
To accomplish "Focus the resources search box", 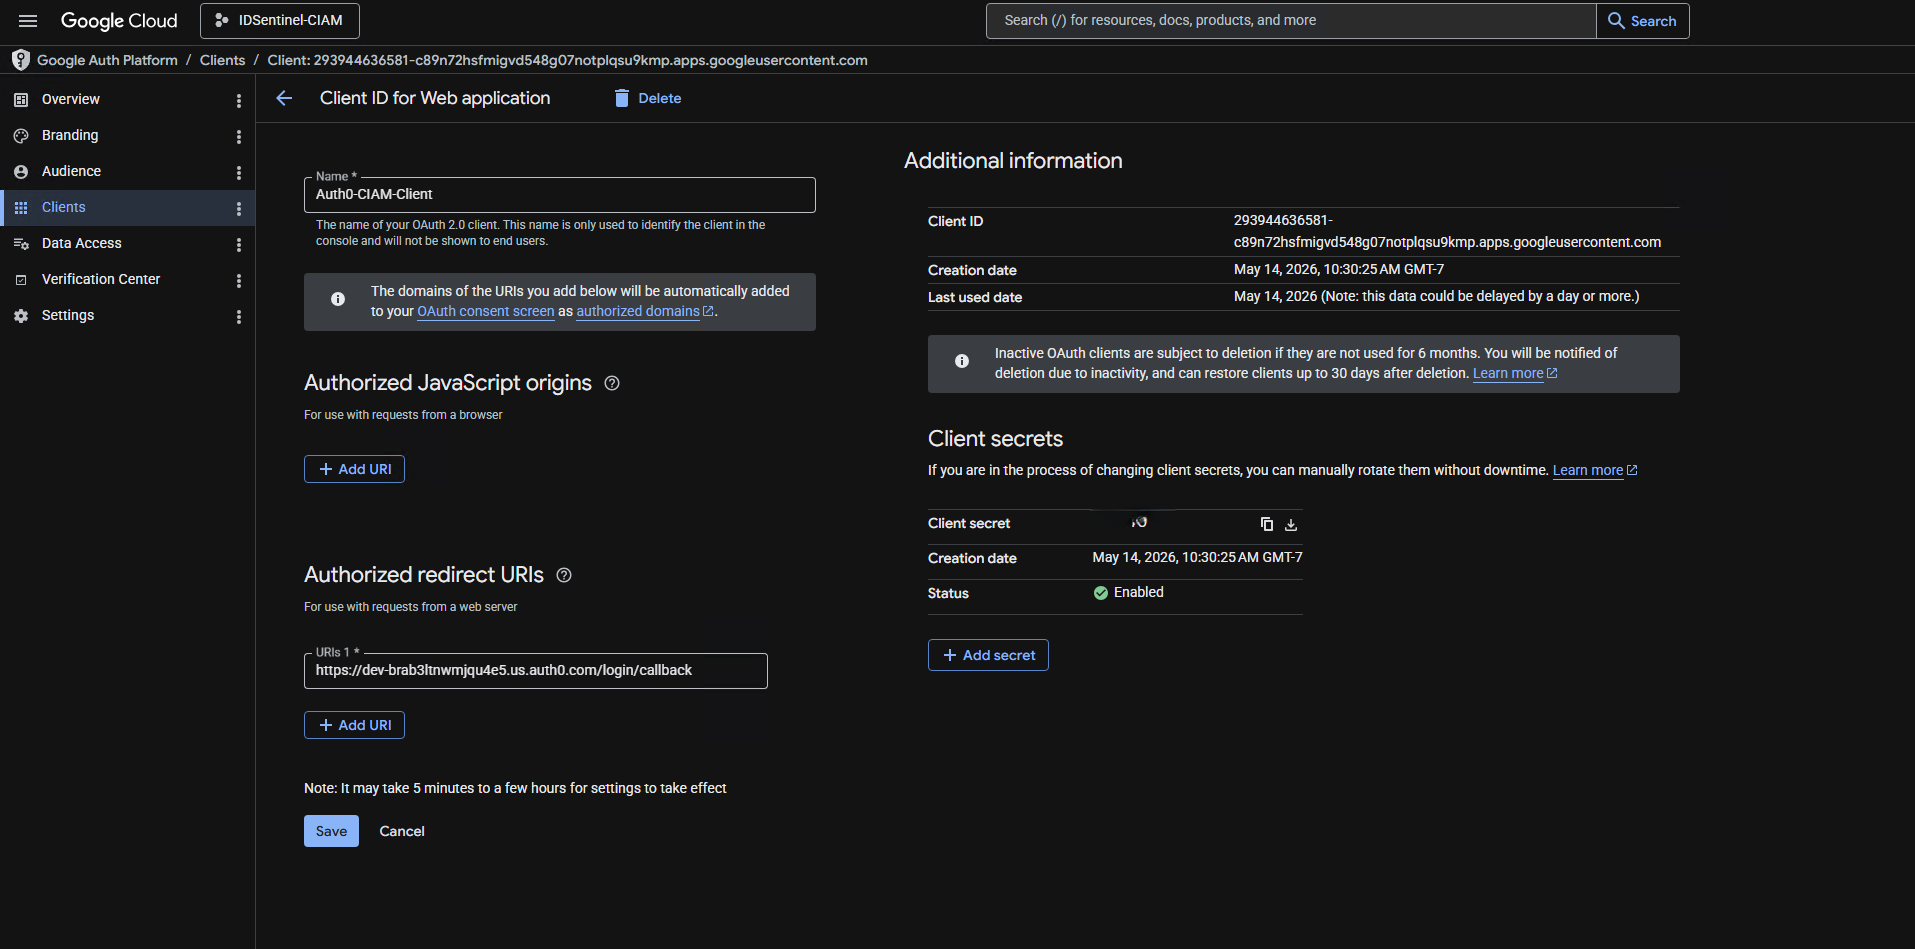I will (1291, 21).
